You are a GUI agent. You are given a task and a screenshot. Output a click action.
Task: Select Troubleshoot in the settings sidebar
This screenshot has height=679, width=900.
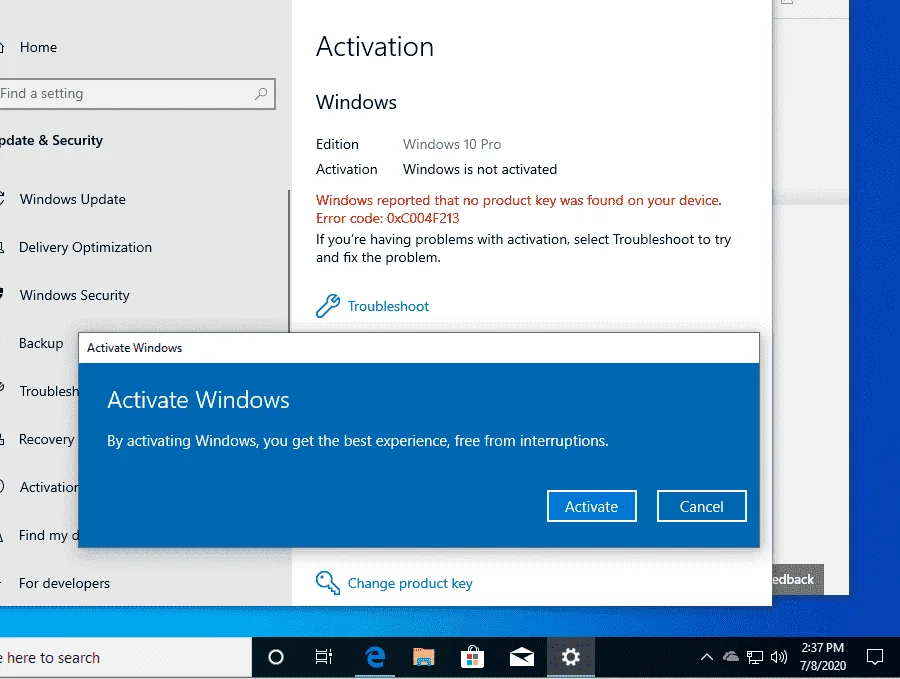[x=48, y=391]
